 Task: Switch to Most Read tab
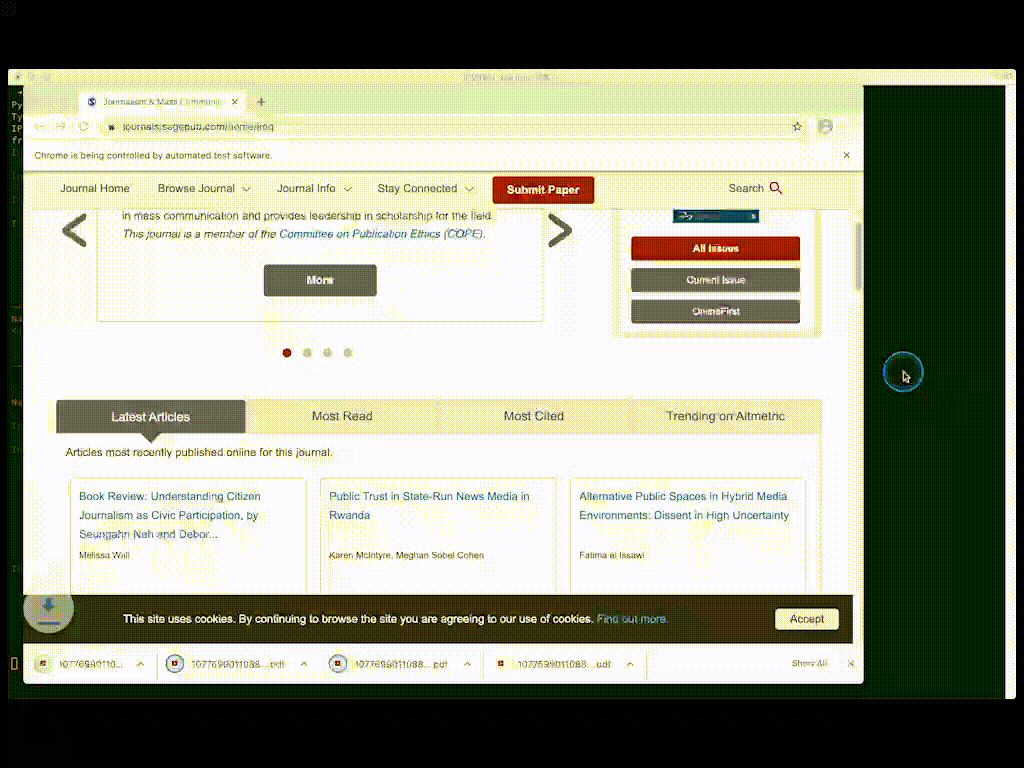click(342, 416)
